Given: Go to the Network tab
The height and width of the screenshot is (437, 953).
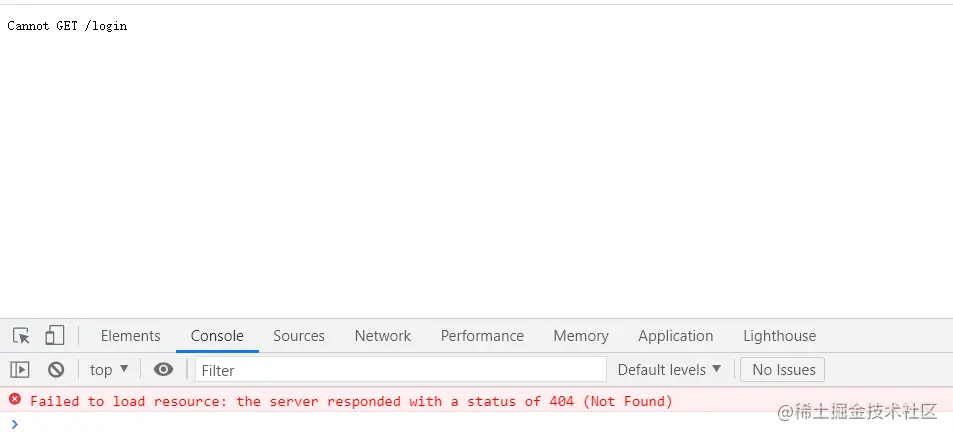Looking at the screenshot, I should [383, 335].
